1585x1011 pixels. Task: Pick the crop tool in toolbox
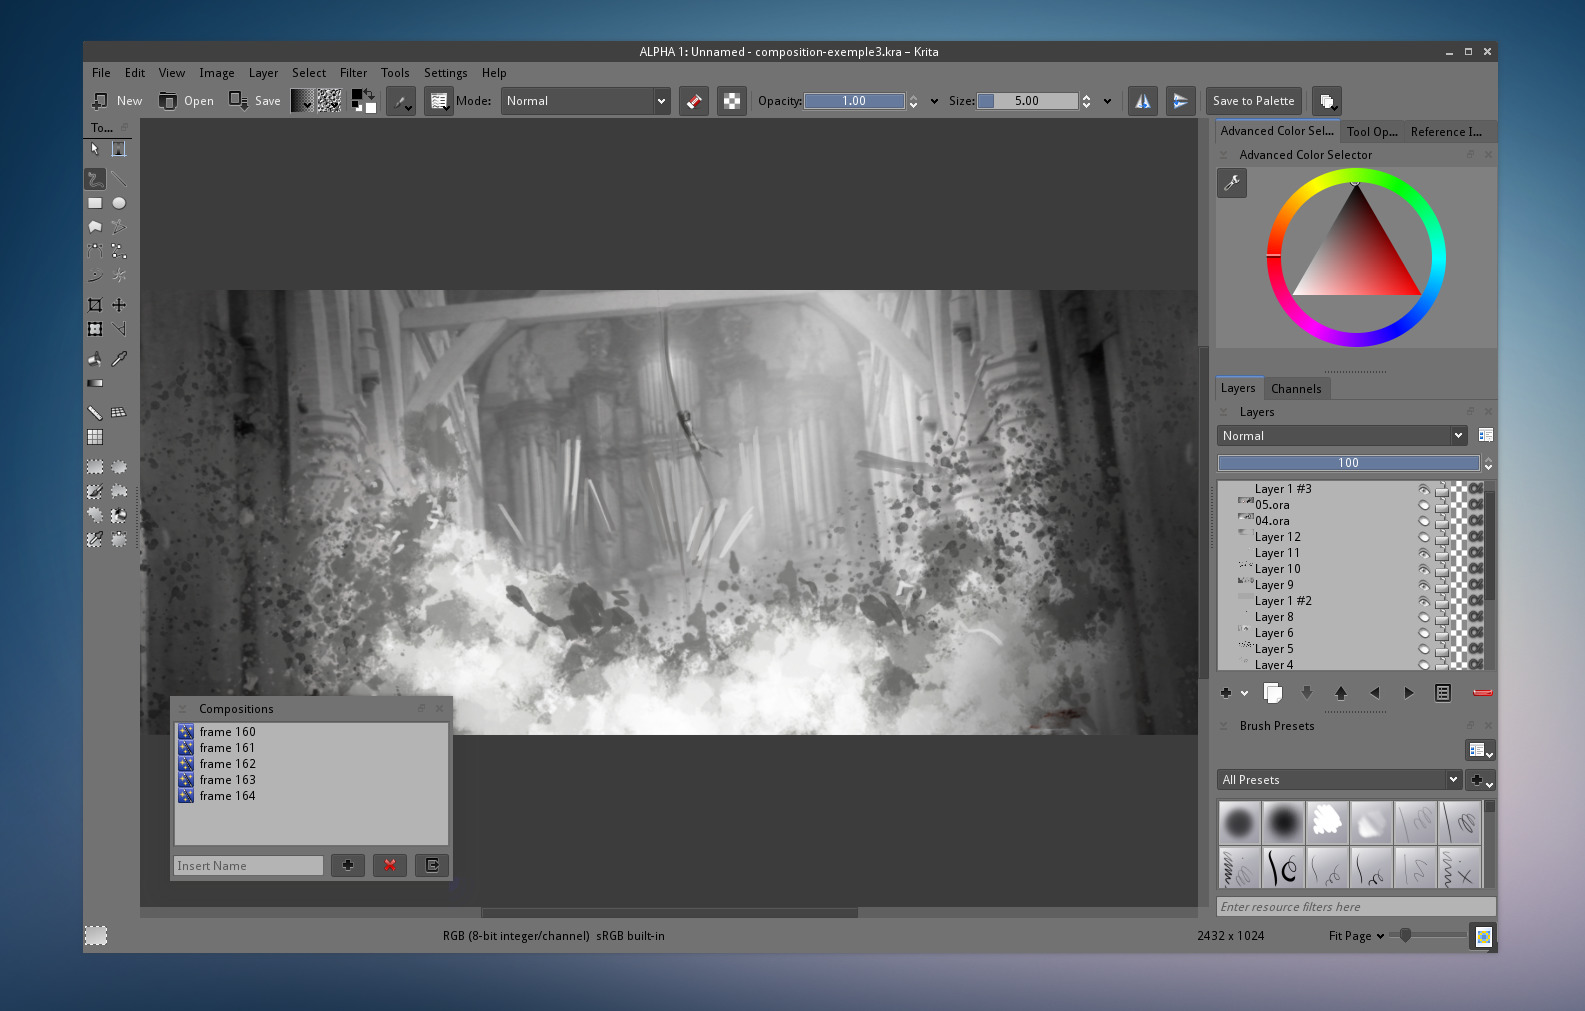(95, 305)
